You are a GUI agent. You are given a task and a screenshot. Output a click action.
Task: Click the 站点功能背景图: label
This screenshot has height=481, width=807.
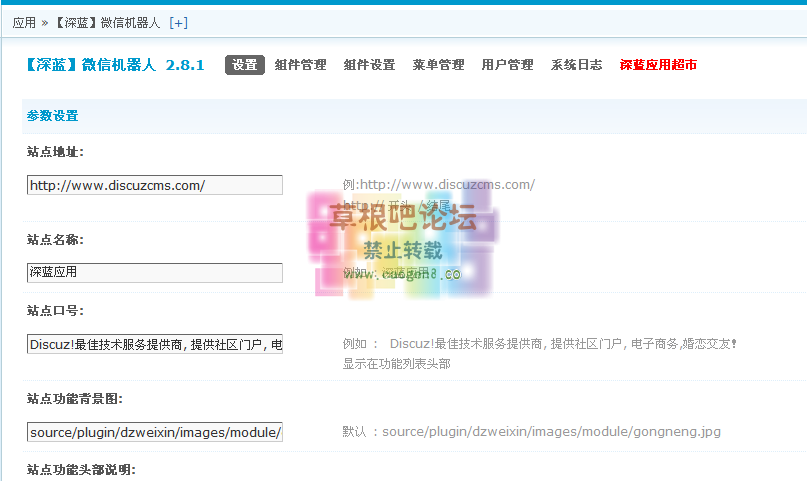75,399
